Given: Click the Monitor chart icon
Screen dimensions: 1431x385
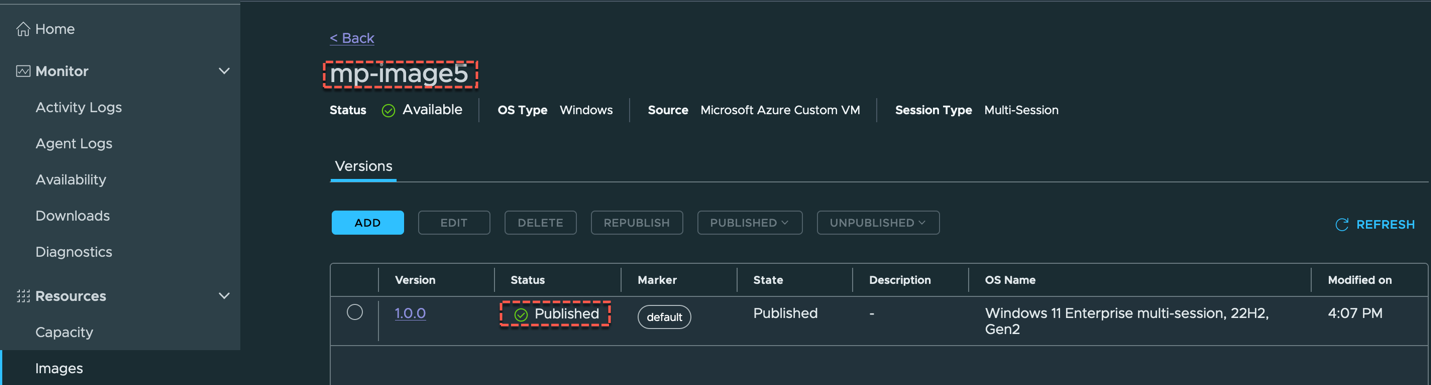Looking at the screenshot, I should 23,71.
